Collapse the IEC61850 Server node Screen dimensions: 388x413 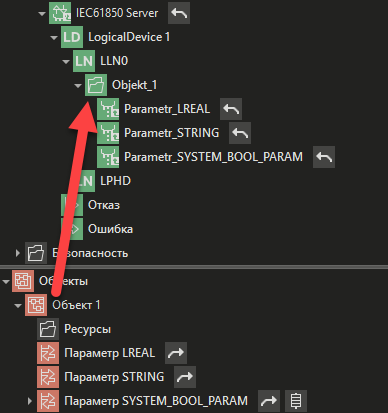(42, 14)
